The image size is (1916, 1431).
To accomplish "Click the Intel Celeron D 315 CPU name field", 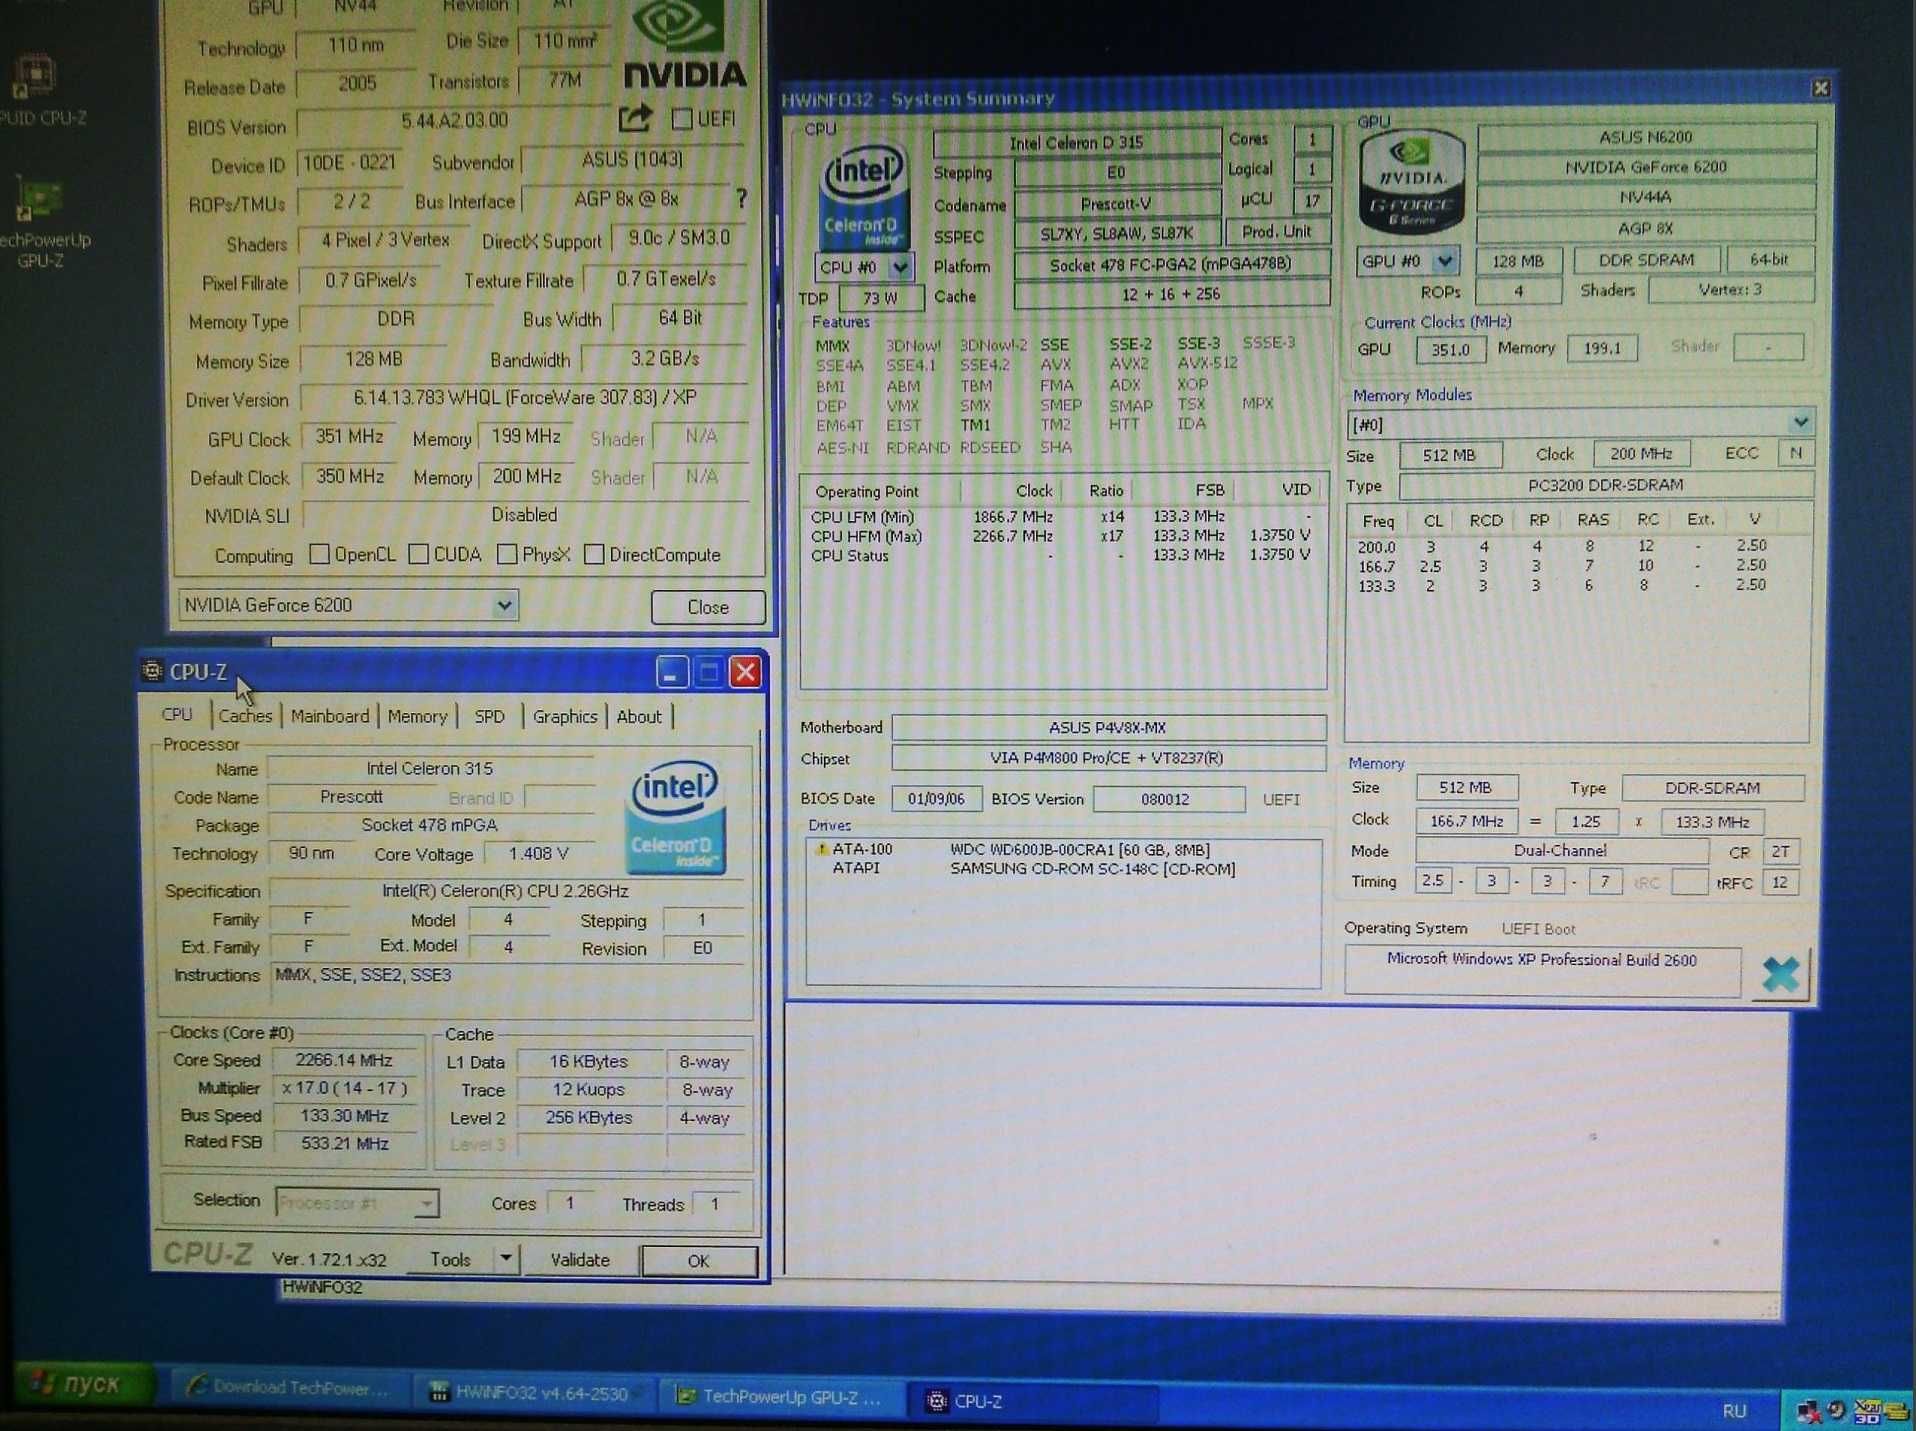I will tap(1076, 142).
